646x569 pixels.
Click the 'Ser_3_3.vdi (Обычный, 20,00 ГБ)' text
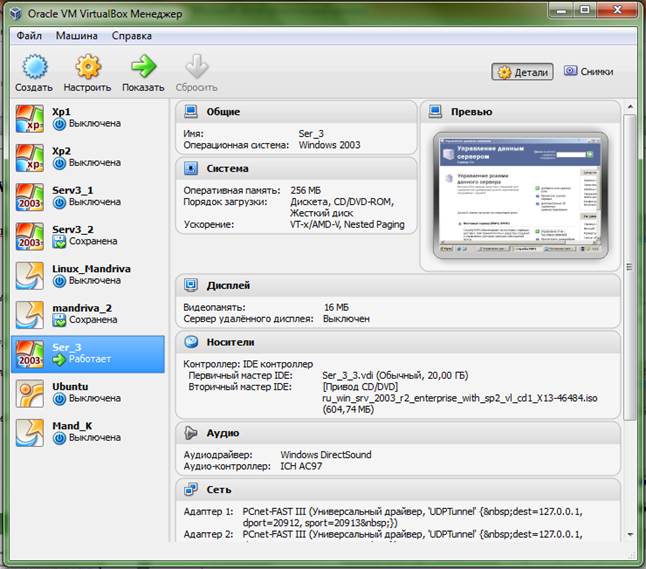[x=395, y=375]
